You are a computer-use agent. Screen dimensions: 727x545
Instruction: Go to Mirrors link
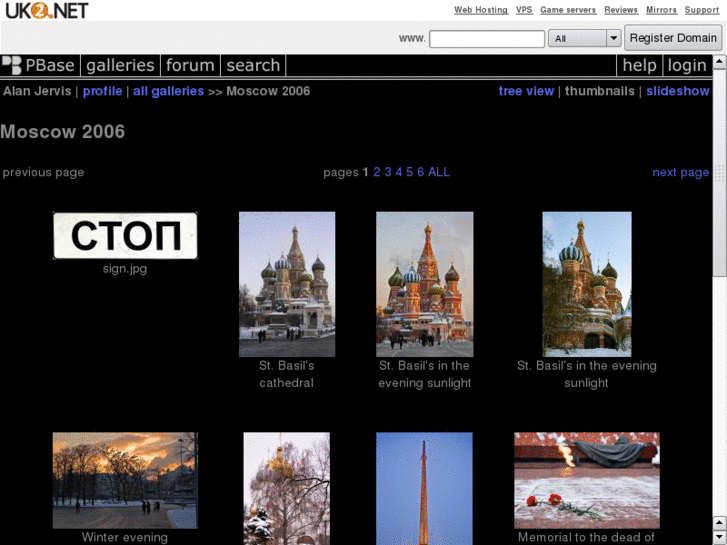click(x=661, y=10)
